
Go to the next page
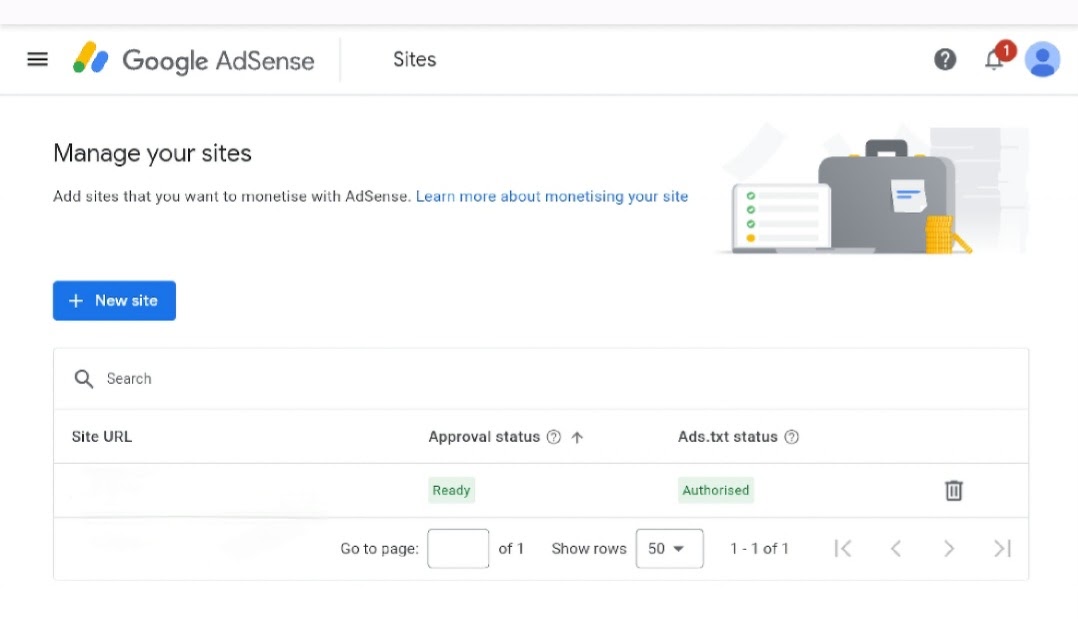pos(949,548)
